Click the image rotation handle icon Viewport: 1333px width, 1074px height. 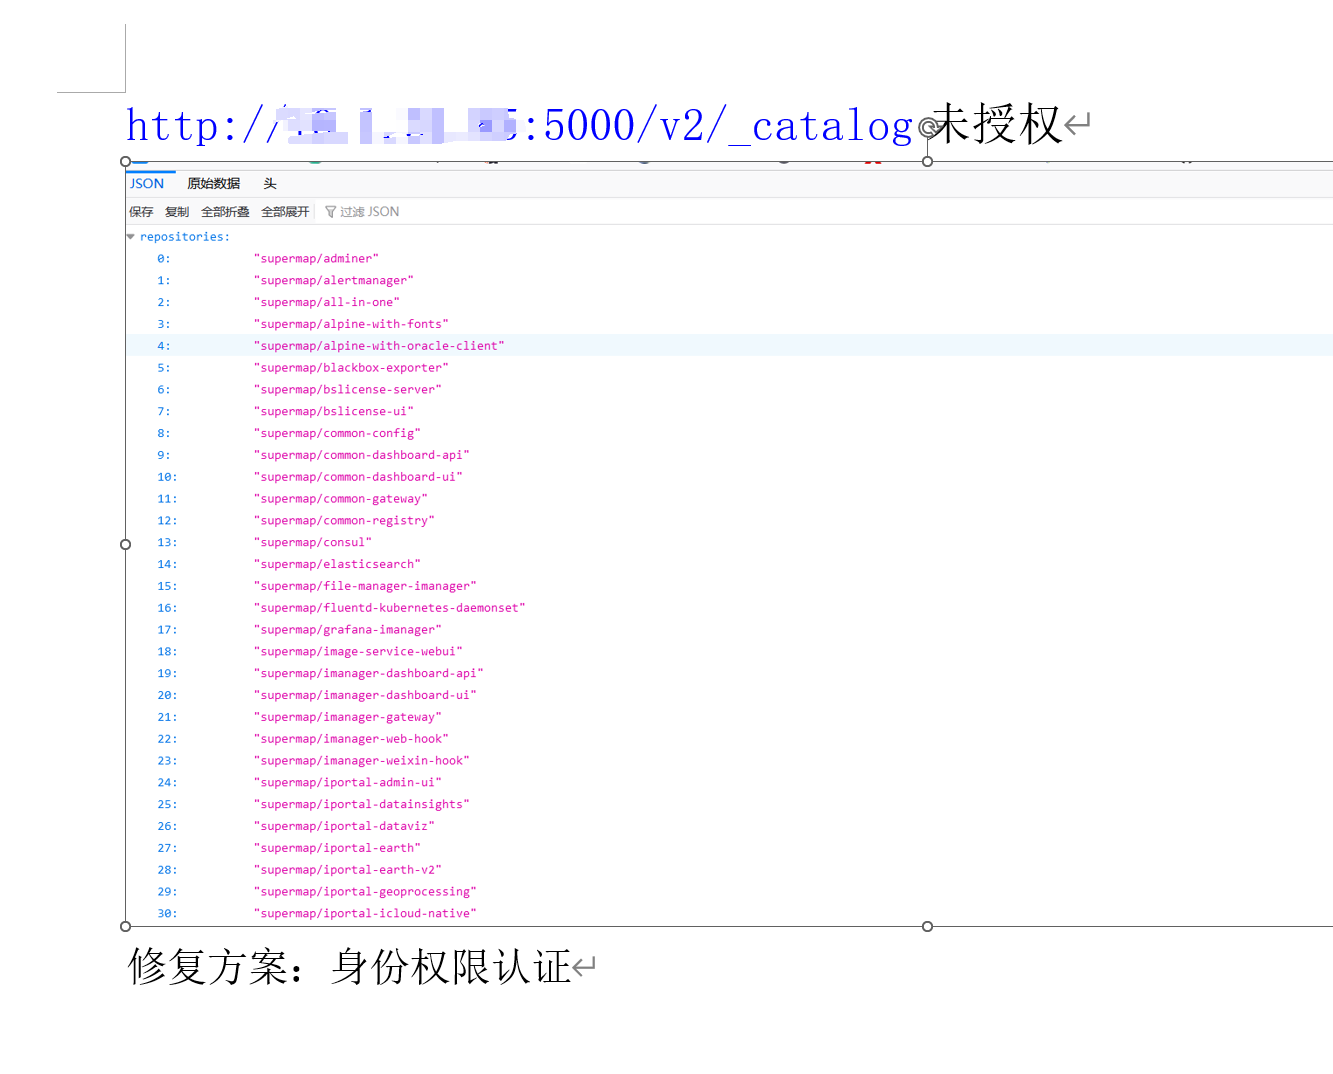(x=927, y=127)
